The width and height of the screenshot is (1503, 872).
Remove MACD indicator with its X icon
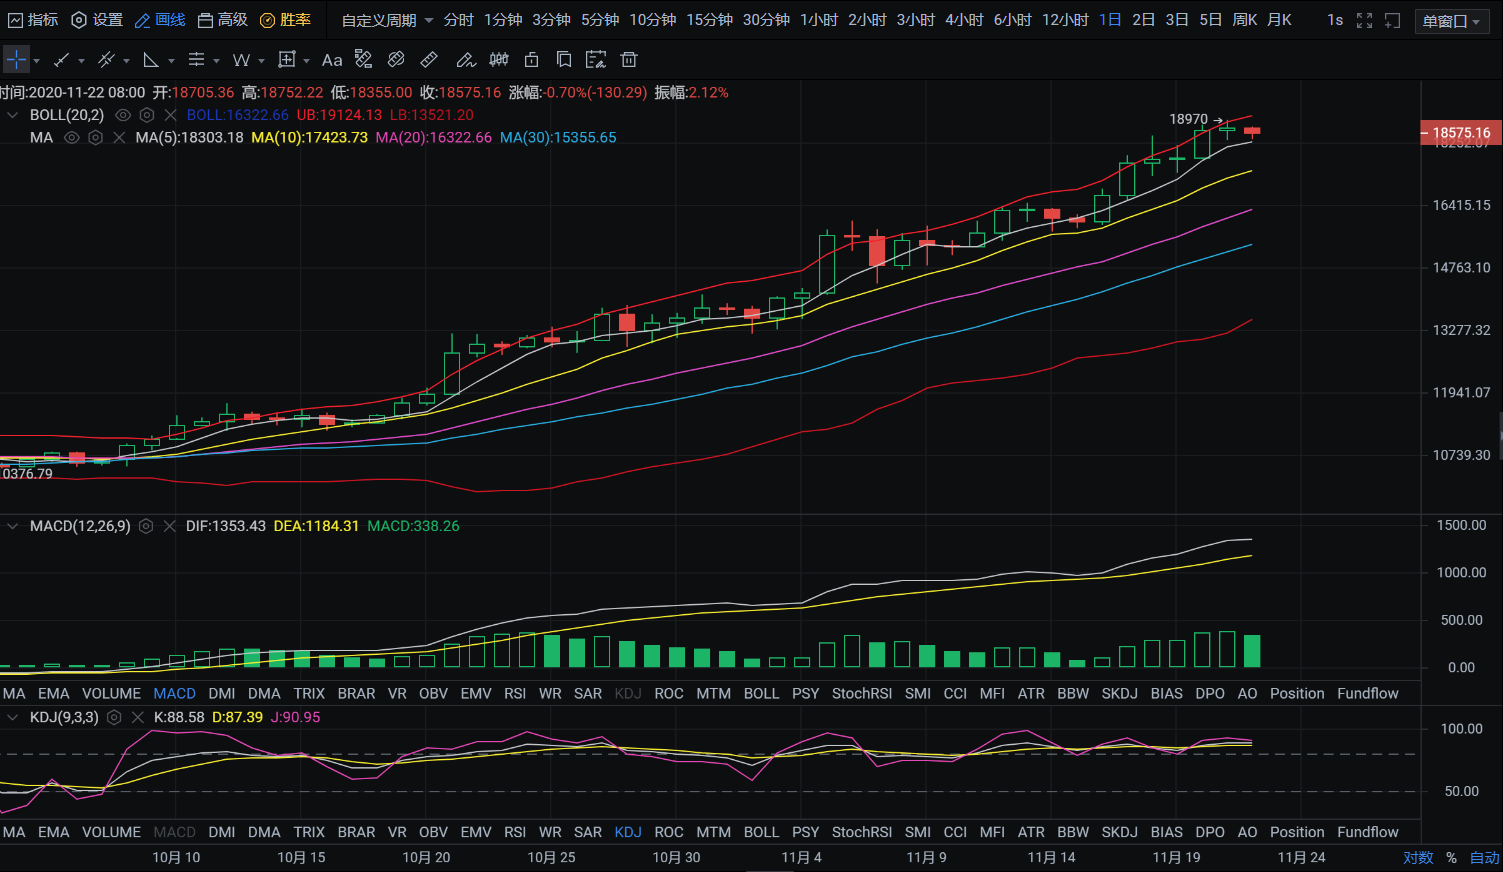170,526
